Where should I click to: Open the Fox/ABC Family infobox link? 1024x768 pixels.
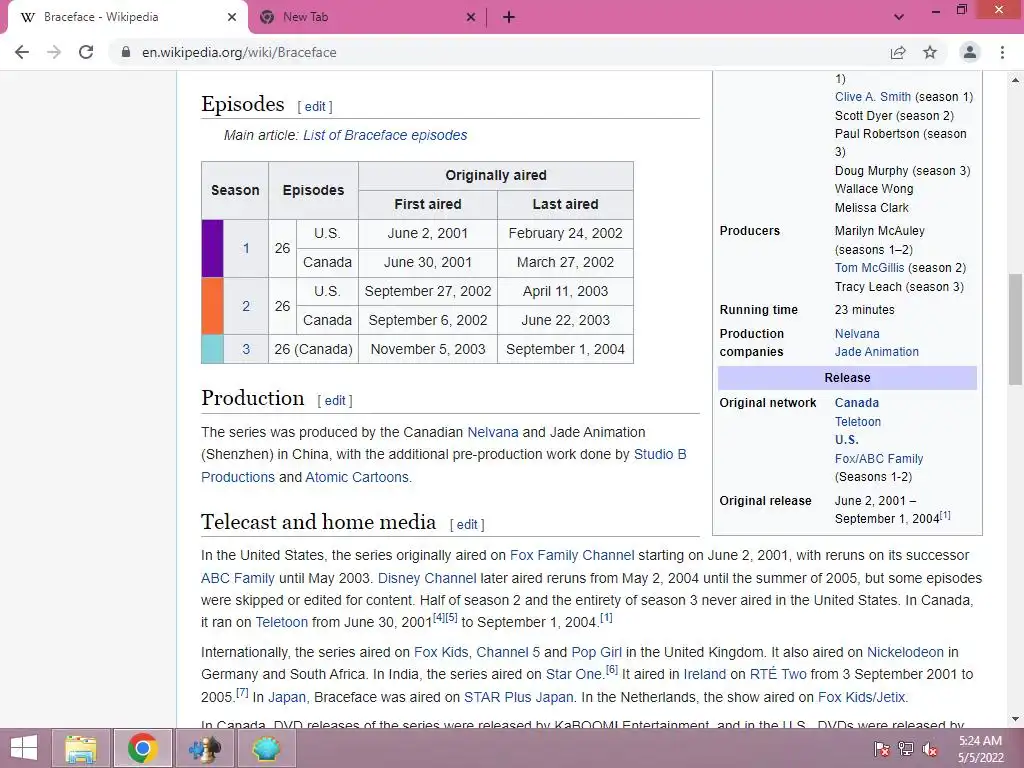878,458
